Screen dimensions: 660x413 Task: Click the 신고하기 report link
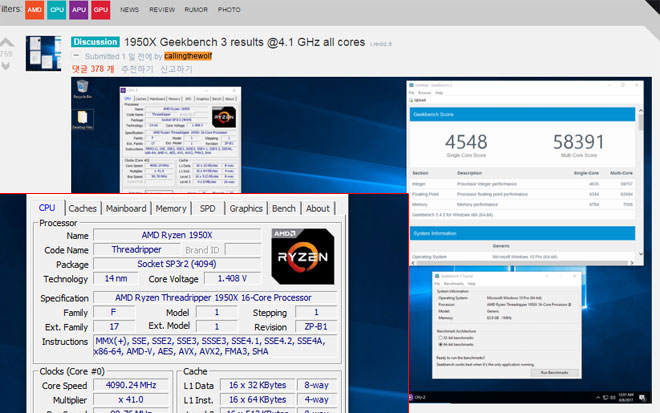pos(176,69)
